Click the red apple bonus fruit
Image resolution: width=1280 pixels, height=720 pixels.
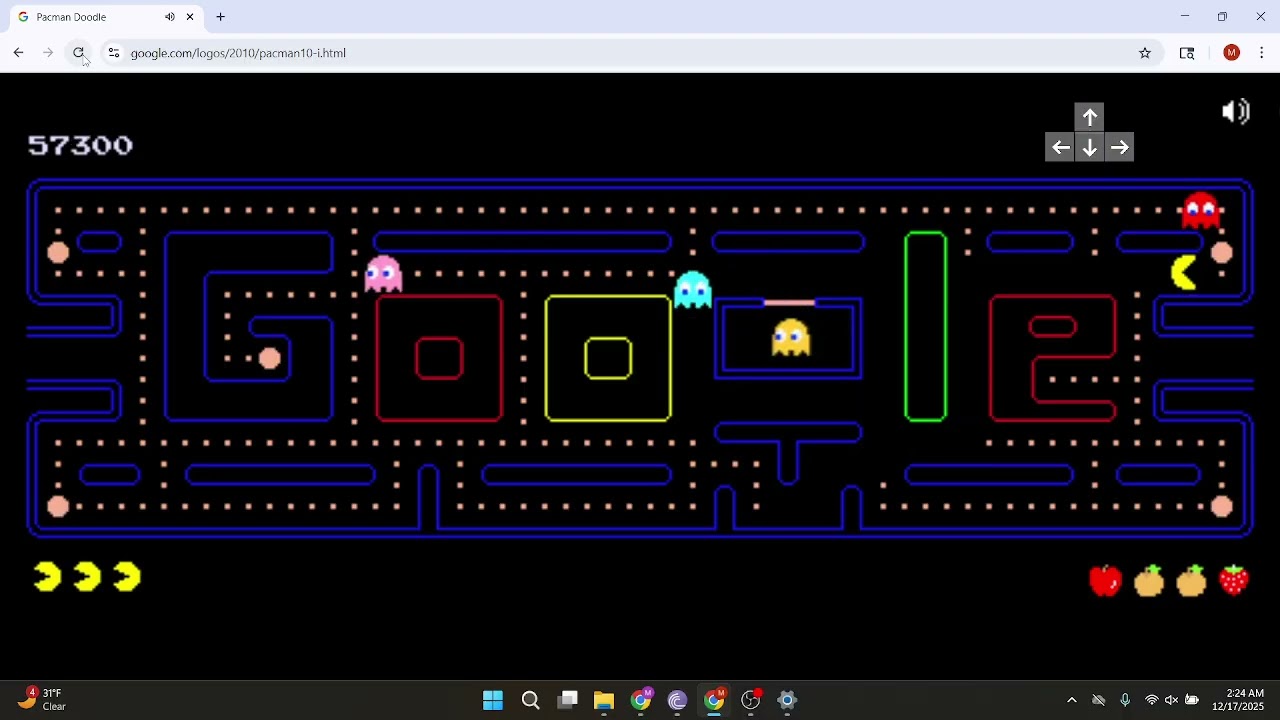(1106, 580)
